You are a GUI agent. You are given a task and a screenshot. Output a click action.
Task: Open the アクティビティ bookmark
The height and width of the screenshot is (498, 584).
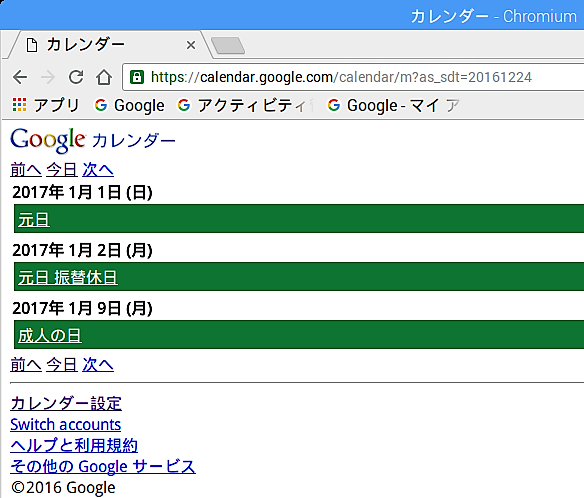click(245, 105)
